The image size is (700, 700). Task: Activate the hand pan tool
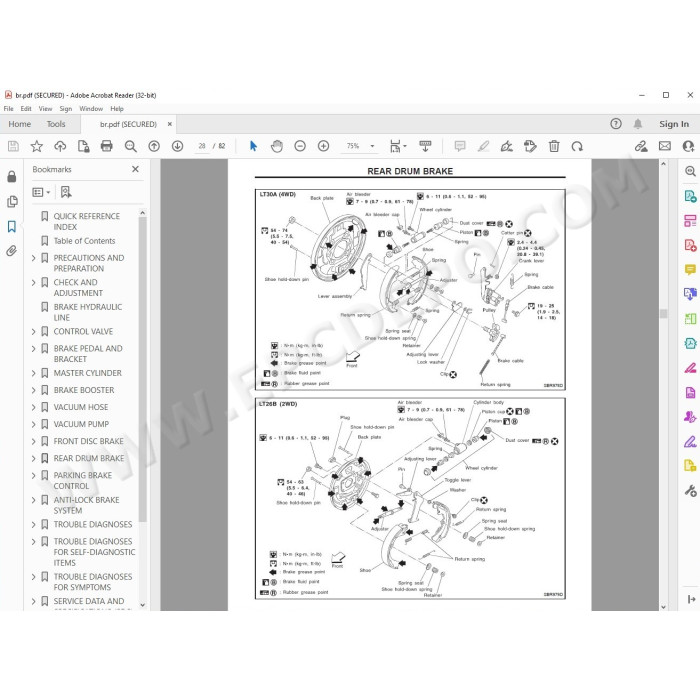277,146
